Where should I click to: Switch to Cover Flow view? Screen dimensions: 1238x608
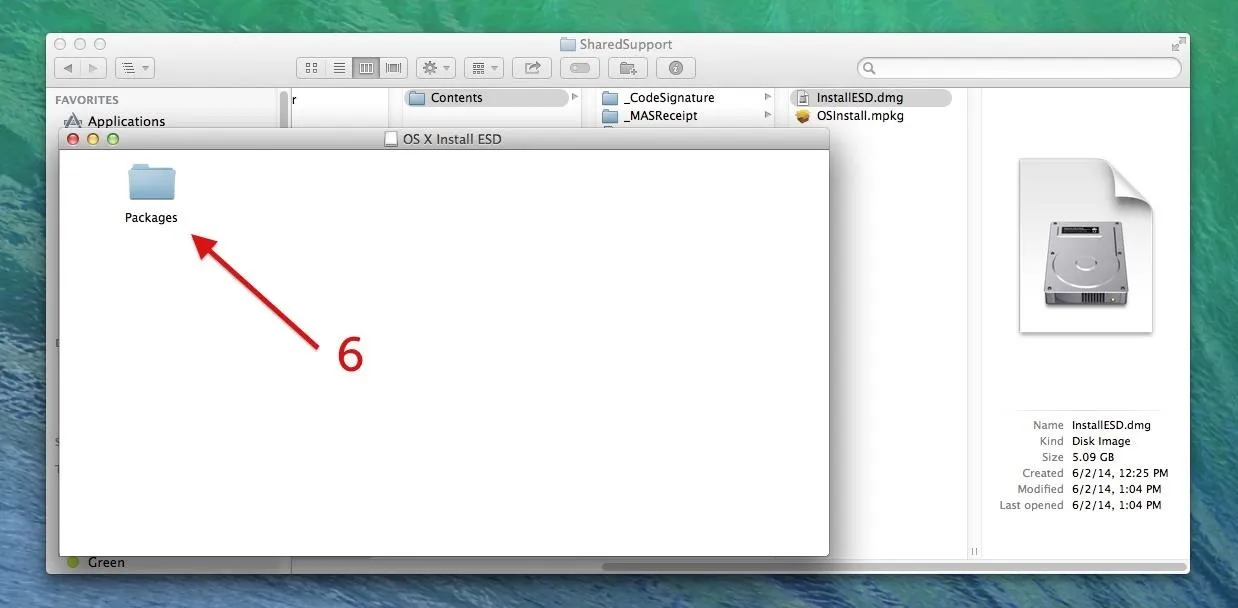pyautogui.click(x=393, y=68)
